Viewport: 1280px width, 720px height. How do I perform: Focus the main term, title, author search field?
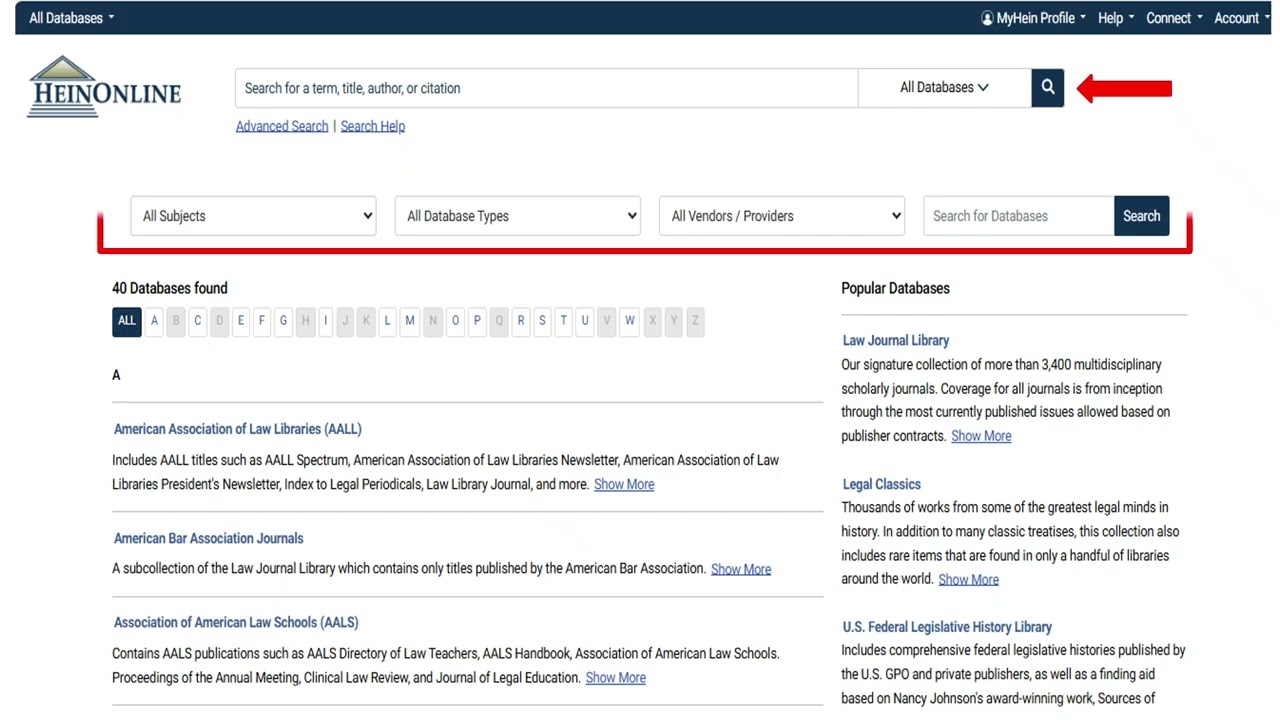pos(546,88)
